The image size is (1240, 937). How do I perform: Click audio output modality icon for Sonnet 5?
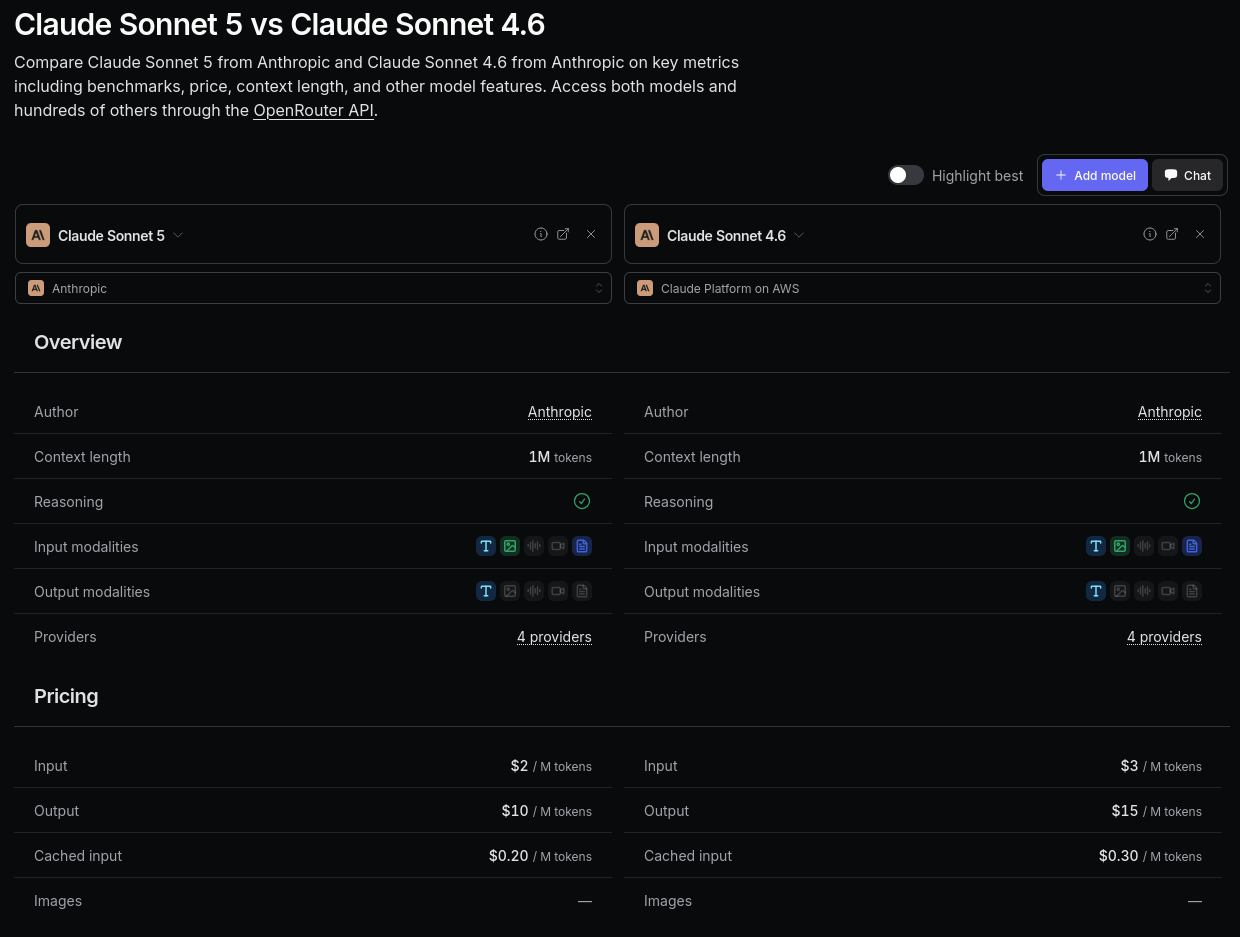(534, 591)
